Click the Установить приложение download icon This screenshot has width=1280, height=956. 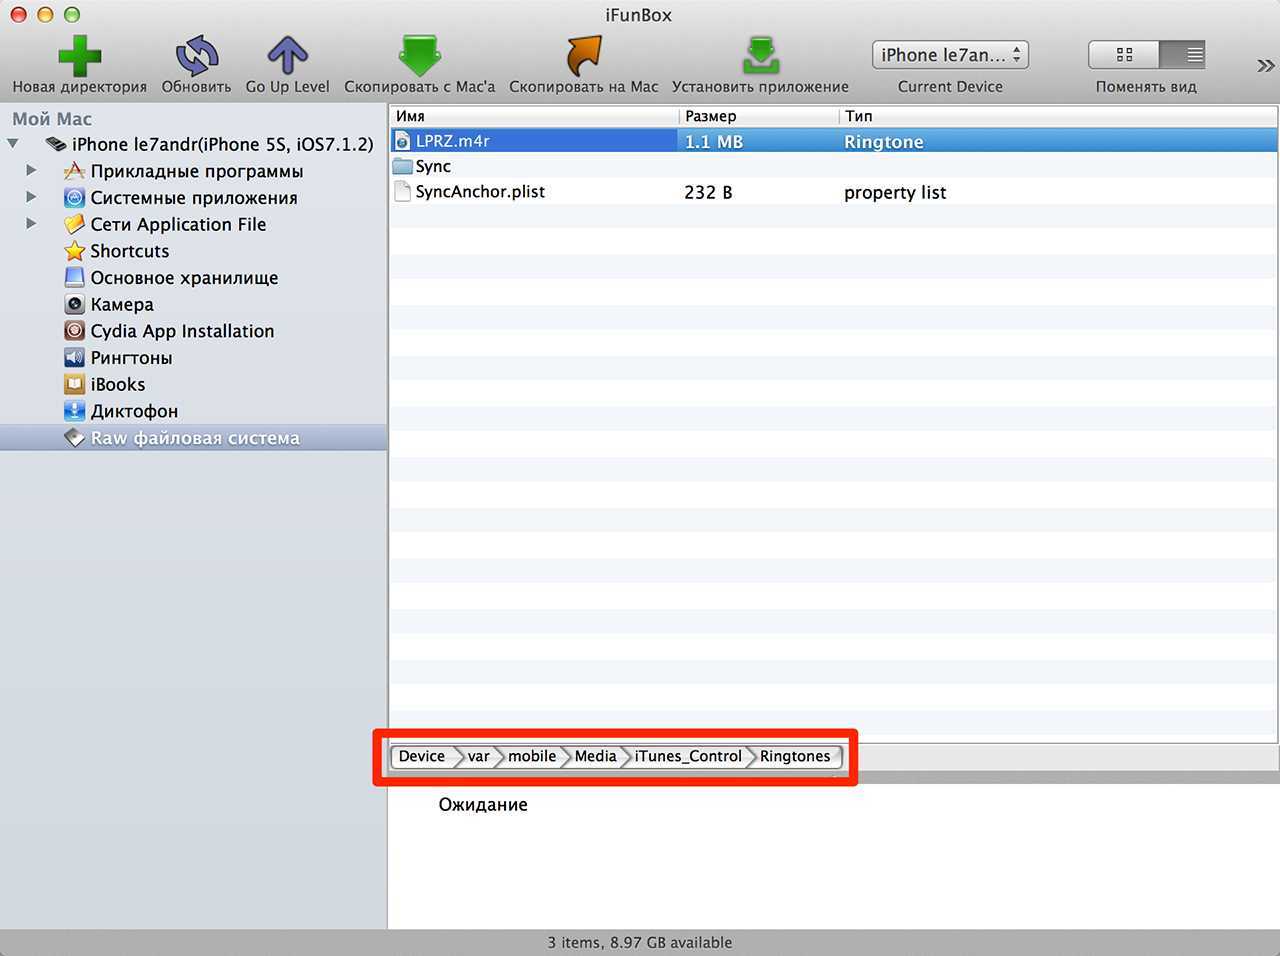coord(761,56)
